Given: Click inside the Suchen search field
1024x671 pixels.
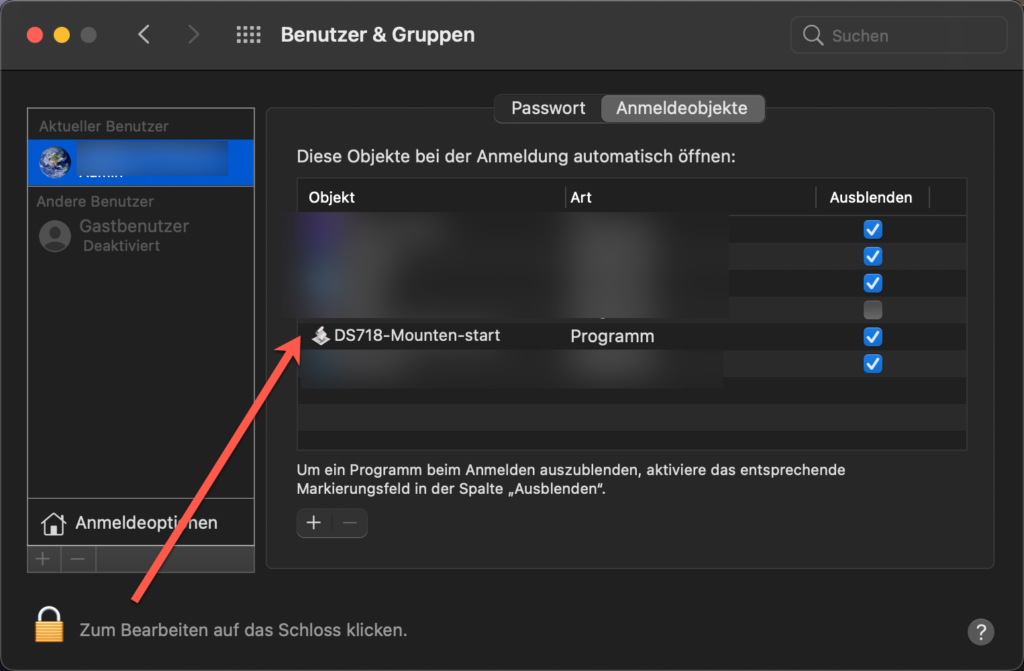Looking at the screenshot, I should pos(890,34).
